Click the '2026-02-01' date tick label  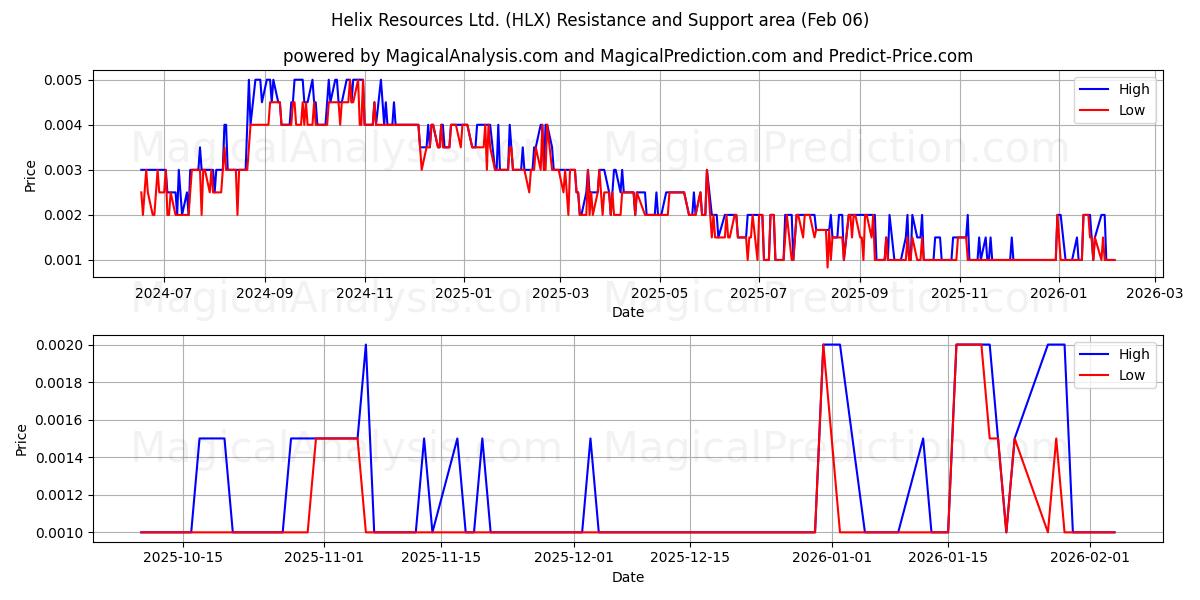tap(1088, 559)
